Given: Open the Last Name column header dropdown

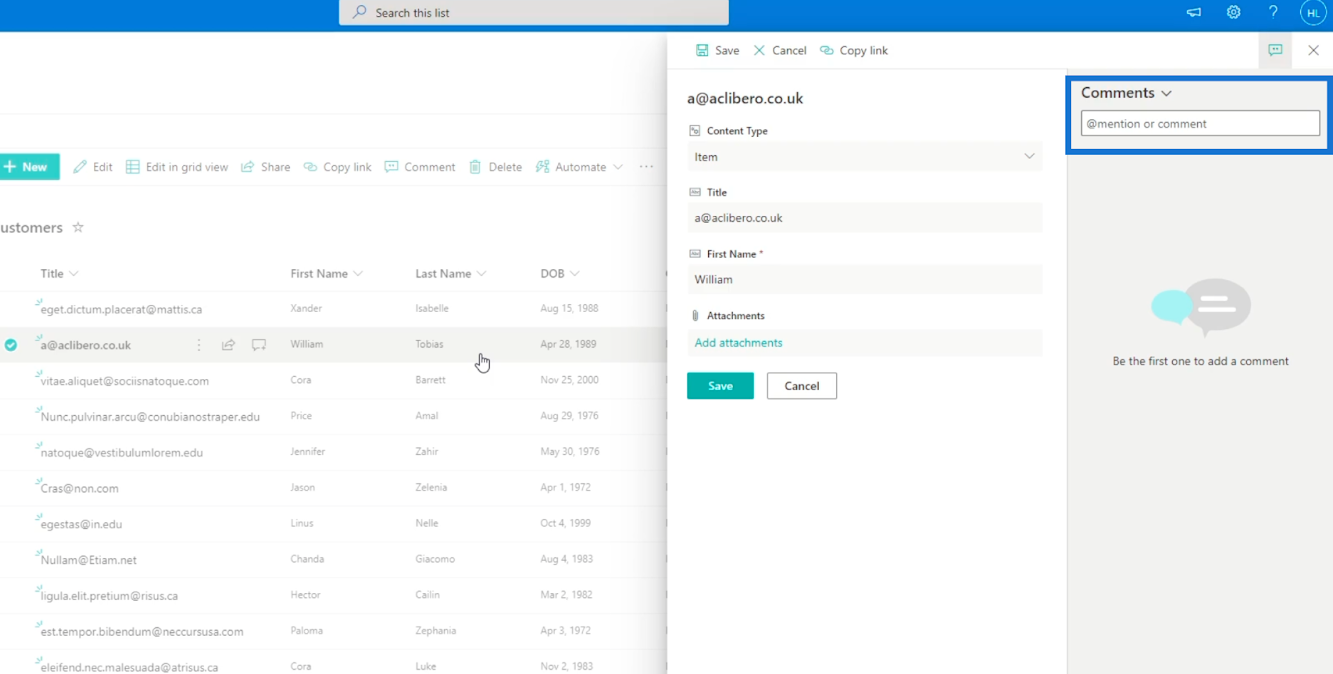Looking at the screenshot, I should tap(451, 273).
